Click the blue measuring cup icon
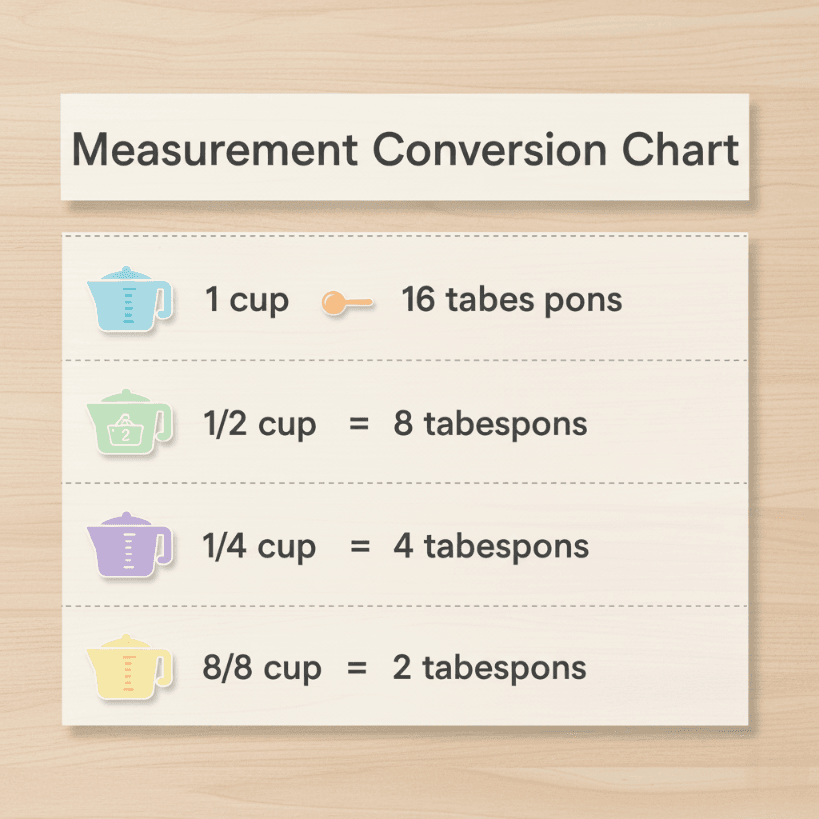The image size is (819, 819). (128, 299)
